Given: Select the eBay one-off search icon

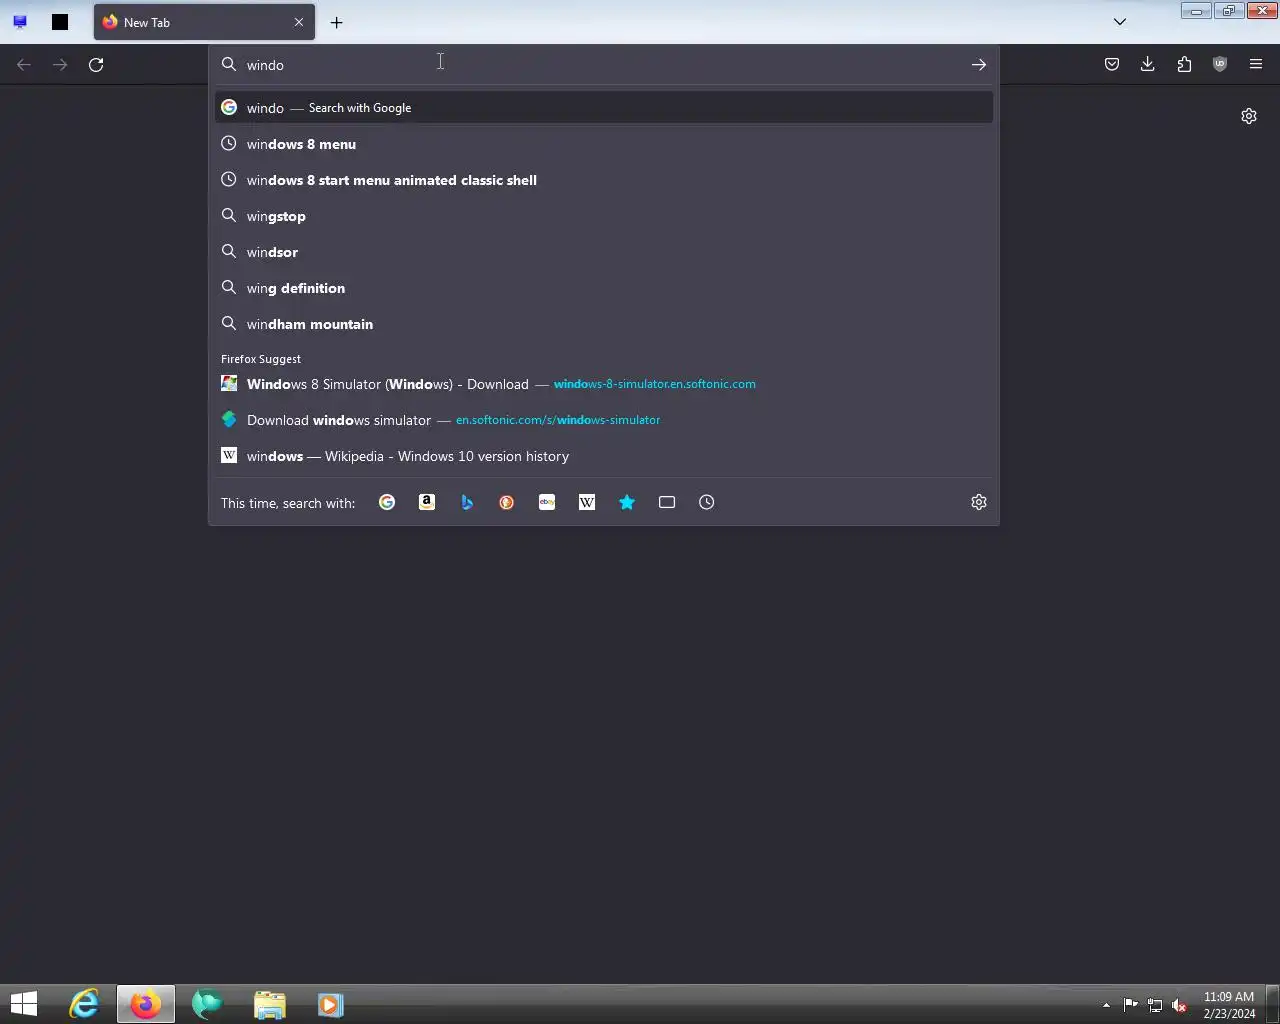Looking at the screenshot, I should 547,502.
